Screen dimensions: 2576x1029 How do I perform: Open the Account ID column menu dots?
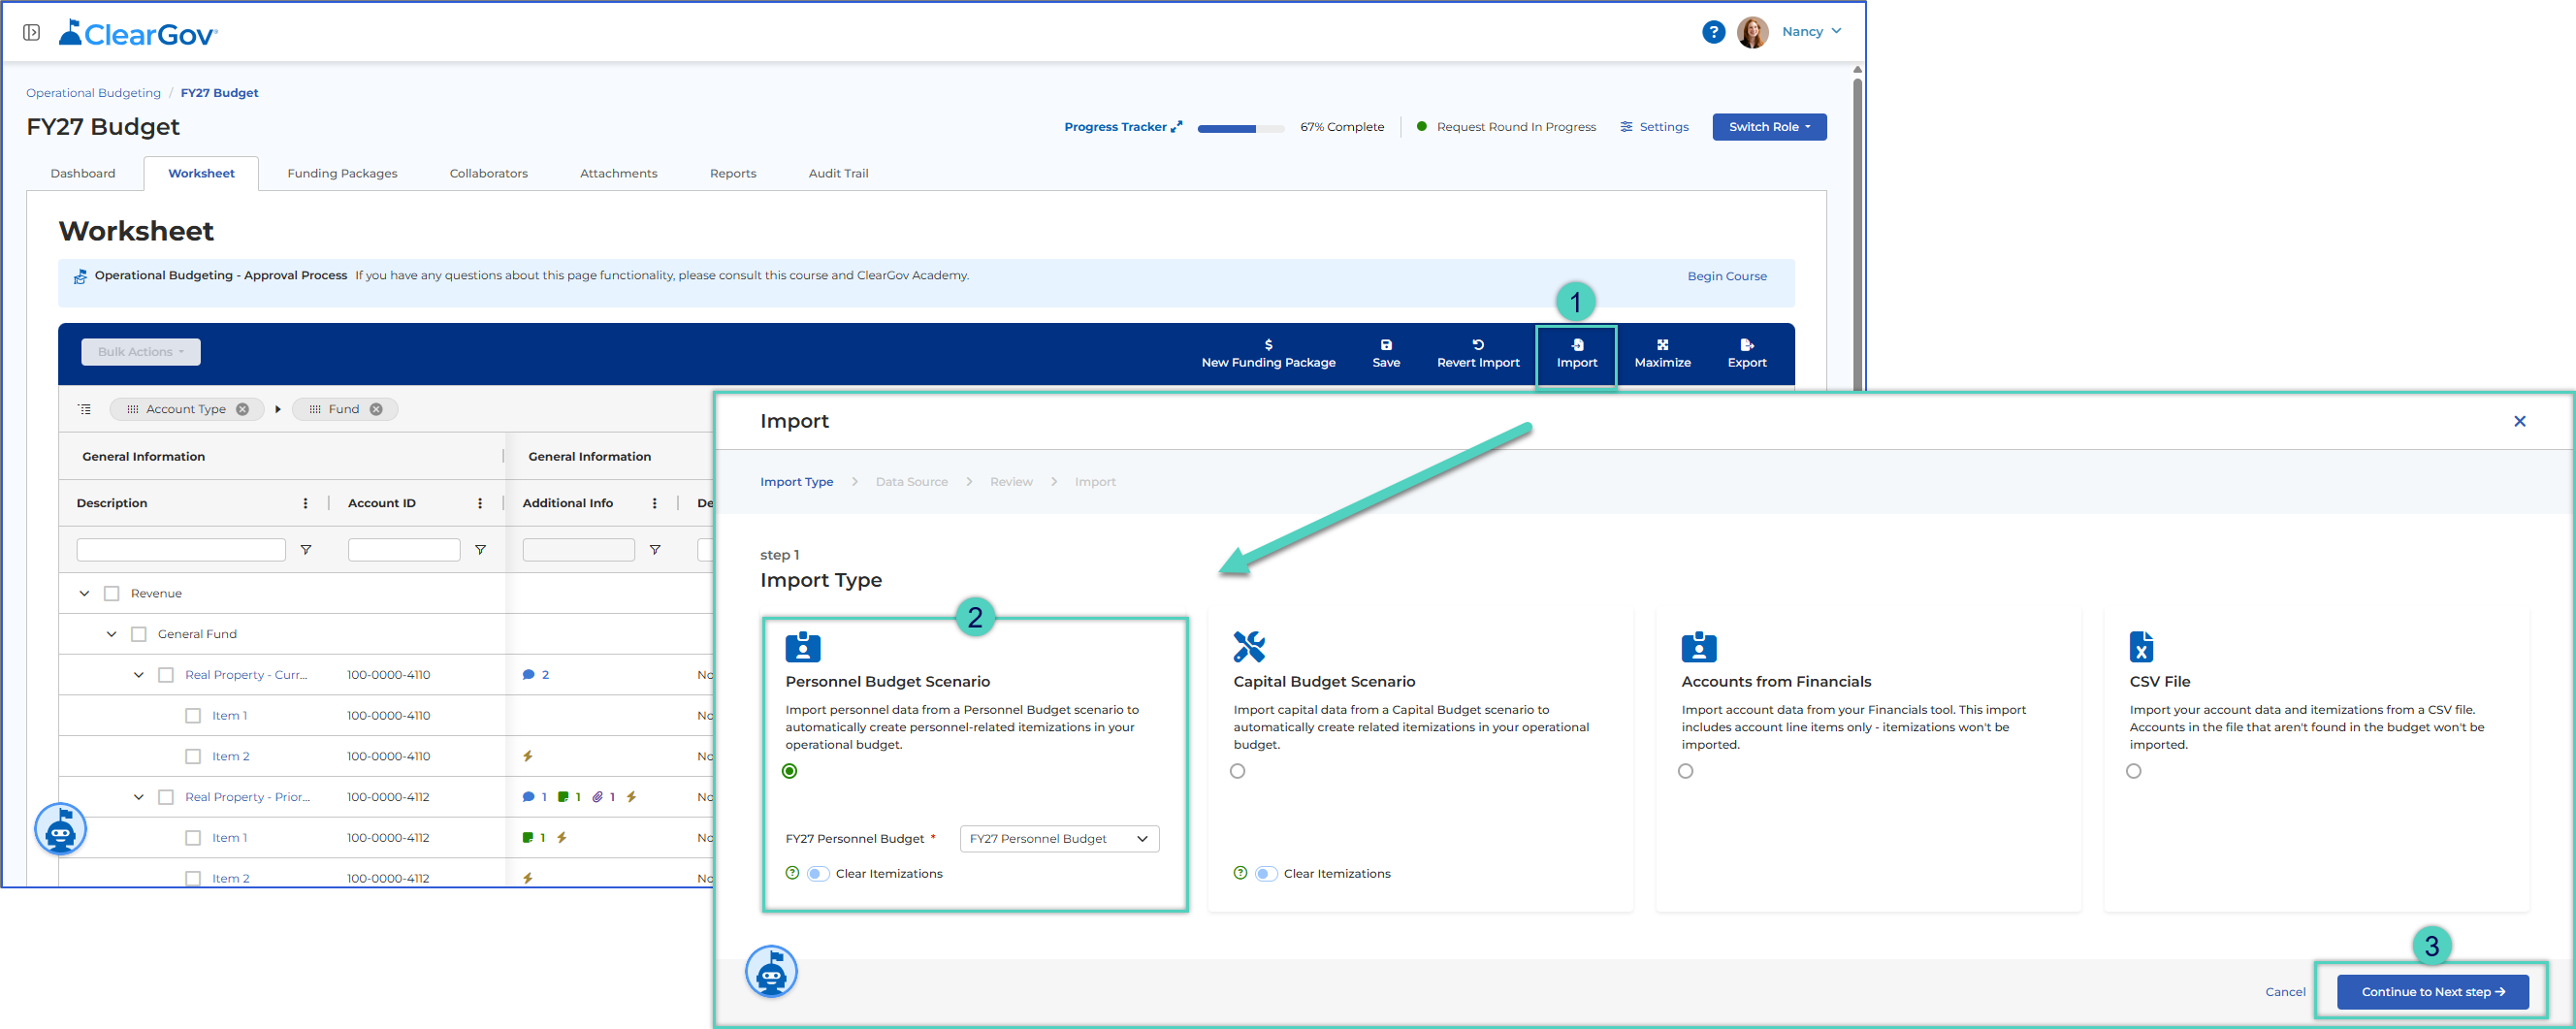pos(480,503)
